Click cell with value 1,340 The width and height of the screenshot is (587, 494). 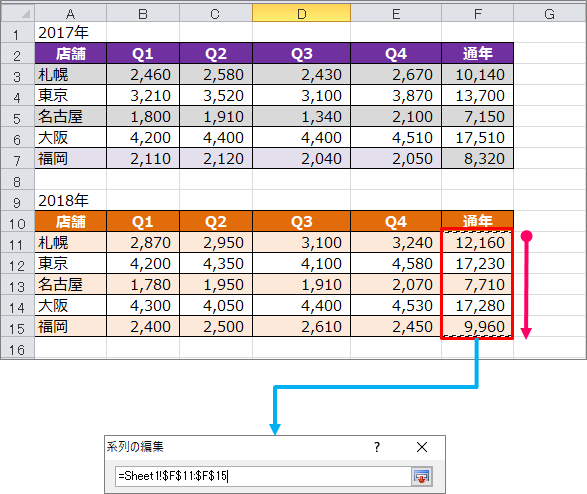(x=302, y=116)
